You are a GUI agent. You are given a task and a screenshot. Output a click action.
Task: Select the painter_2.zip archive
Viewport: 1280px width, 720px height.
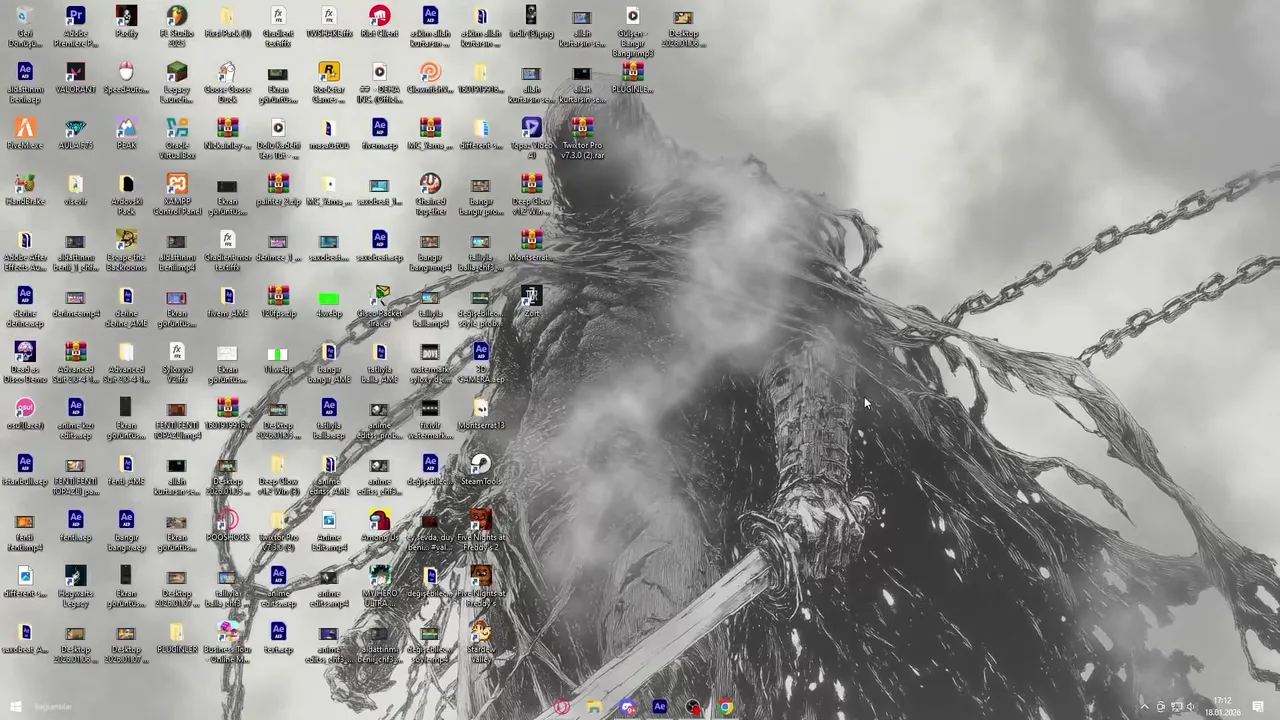tap(278, 190)
